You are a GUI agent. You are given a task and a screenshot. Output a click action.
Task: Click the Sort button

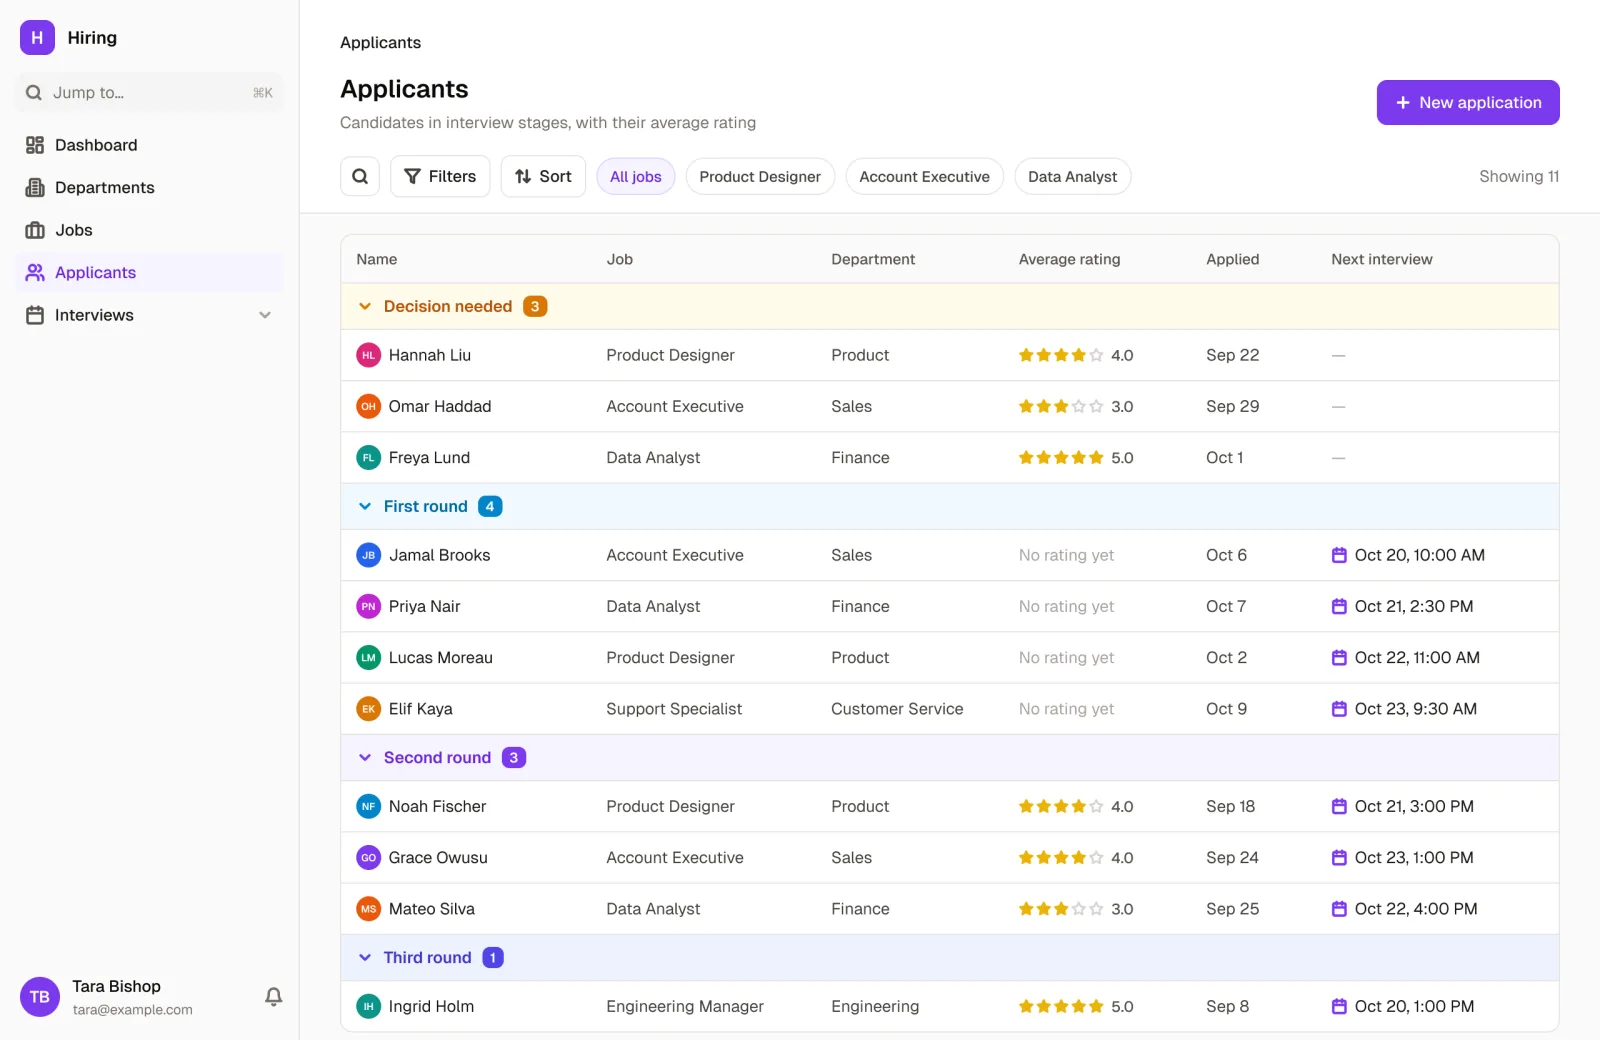click(543, 176)
